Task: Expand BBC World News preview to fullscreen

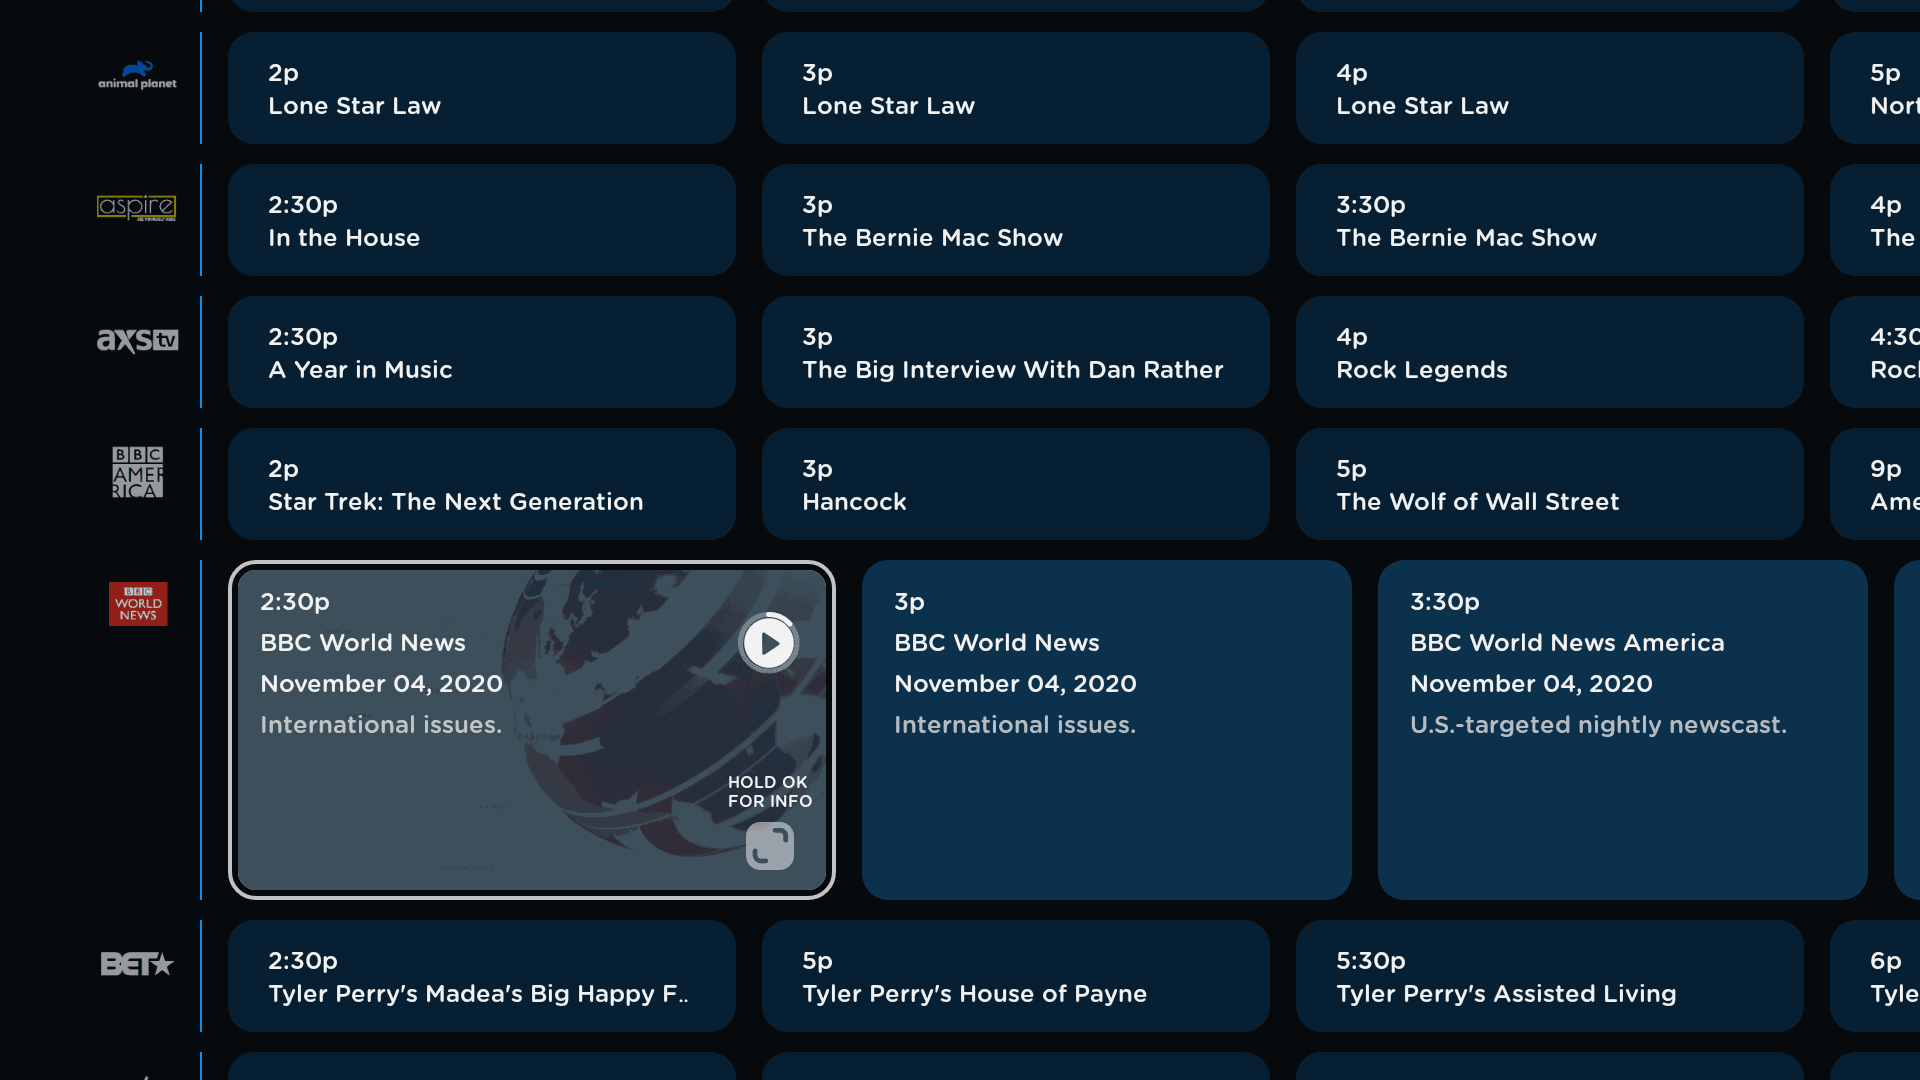Action: point(770,846)
